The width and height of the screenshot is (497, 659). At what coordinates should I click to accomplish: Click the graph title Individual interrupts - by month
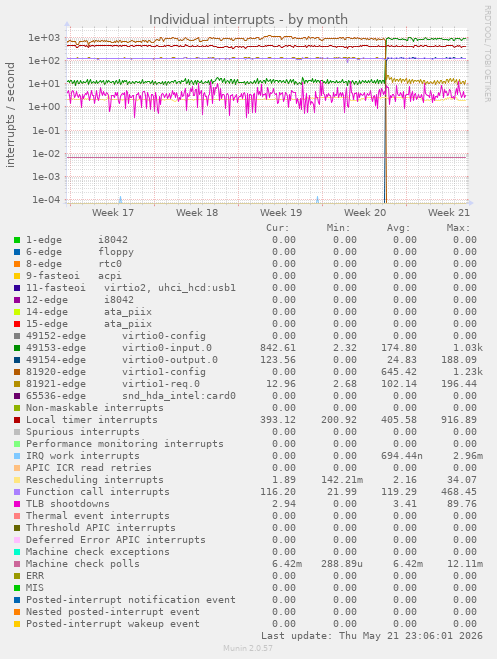click(248, 19)
